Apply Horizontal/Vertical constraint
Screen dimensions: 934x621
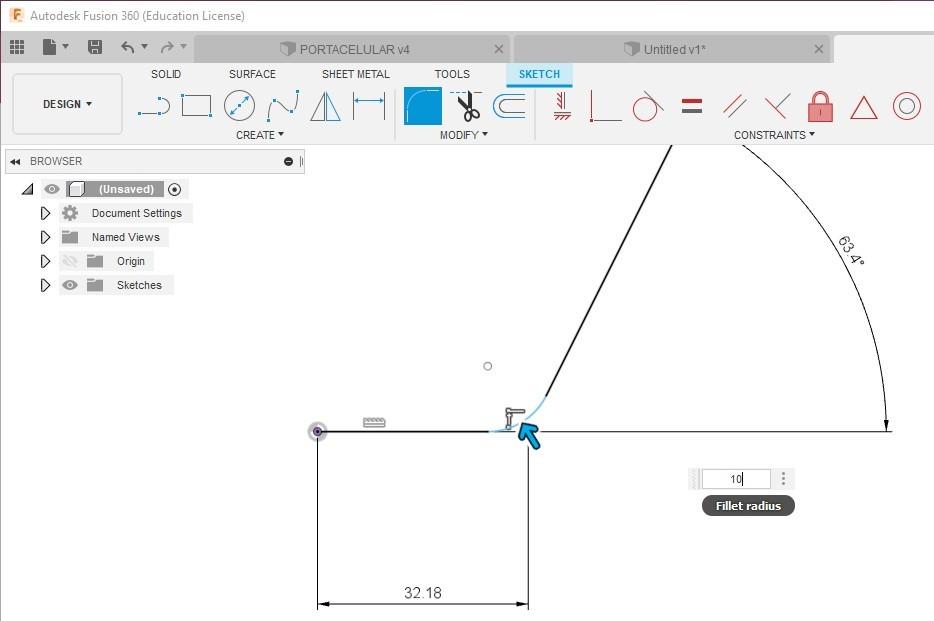[x=561, y=106]
